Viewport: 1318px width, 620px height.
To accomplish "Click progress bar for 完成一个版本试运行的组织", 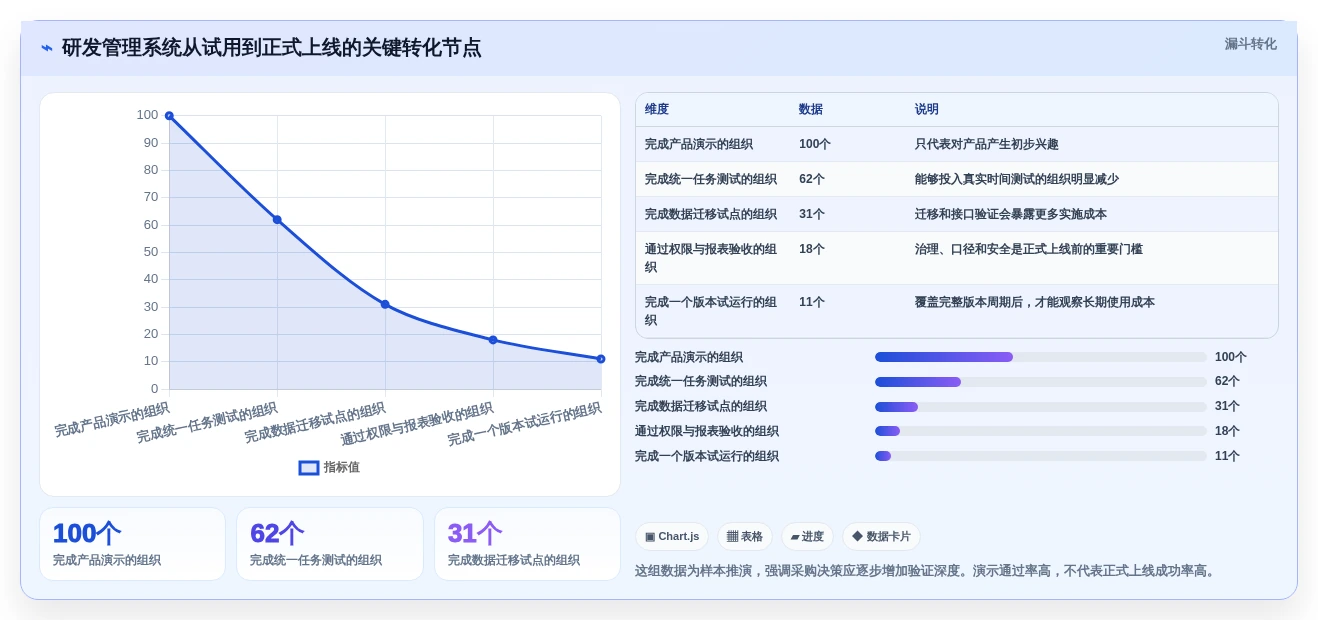I will pyautogui.click(x=1041, y=456).
